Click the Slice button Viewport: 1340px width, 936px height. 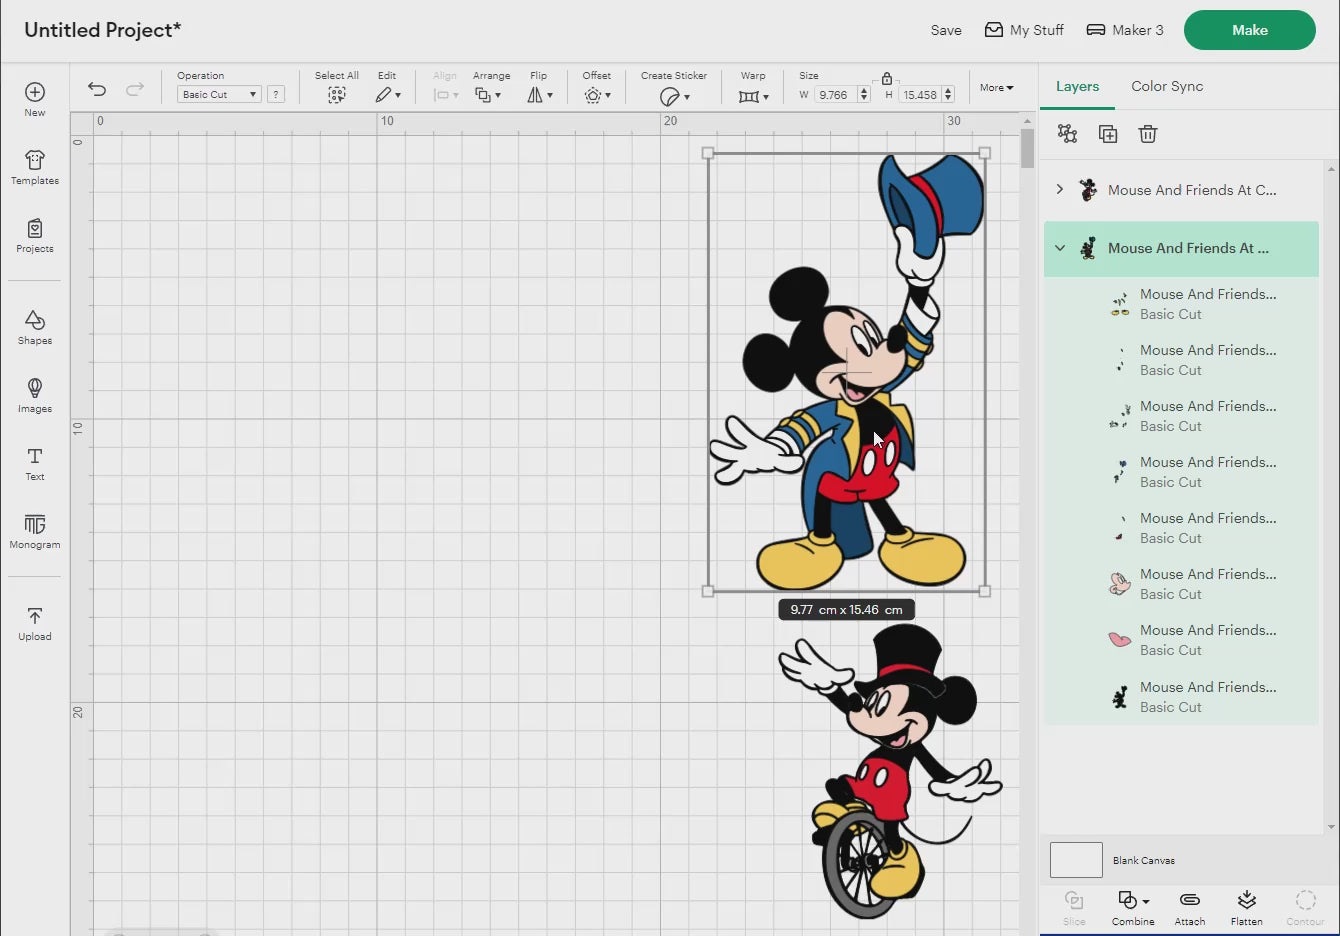coord(1074,908)
